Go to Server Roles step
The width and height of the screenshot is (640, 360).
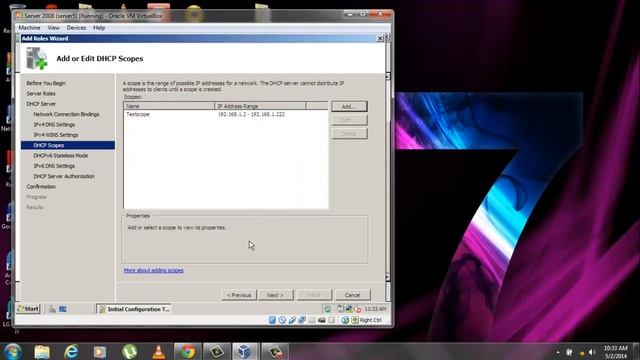point(41,93)
